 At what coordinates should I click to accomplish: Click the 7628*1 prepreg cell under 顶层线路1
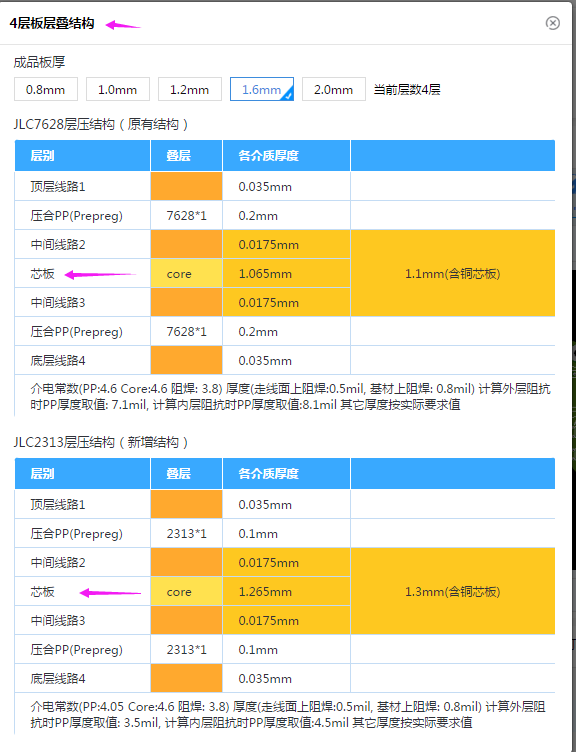tap(187, 216)
